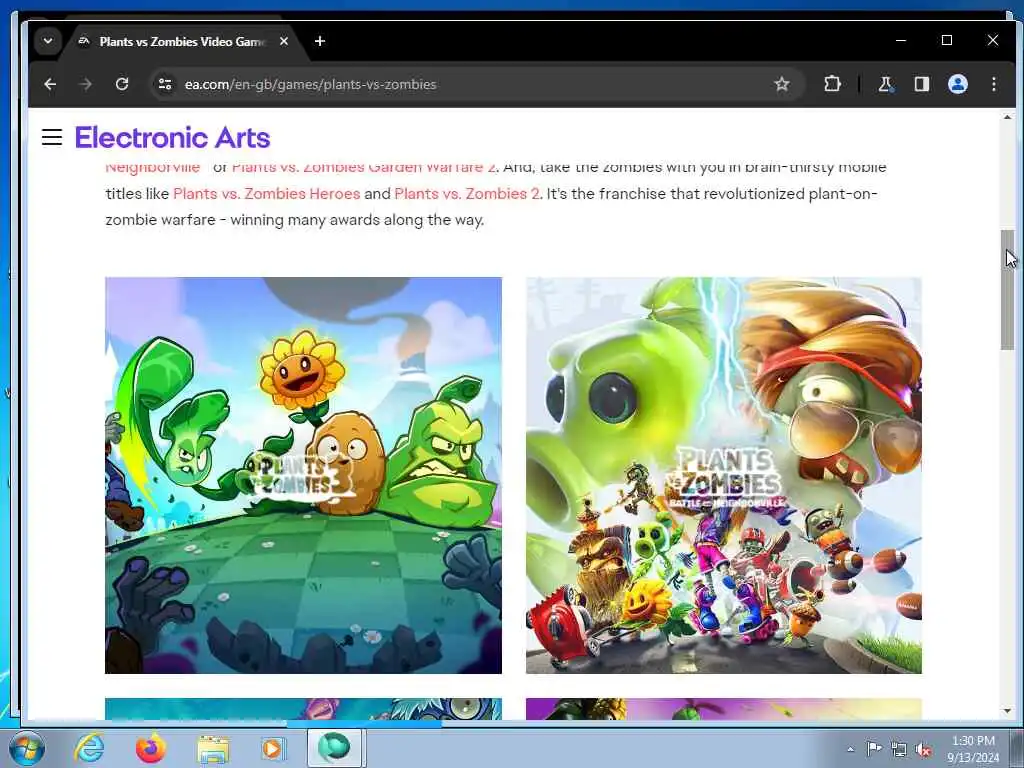The width and height of the screenshot is (1024, 768).
Task: Open the network tray icon
Action: tap(899, 749)
